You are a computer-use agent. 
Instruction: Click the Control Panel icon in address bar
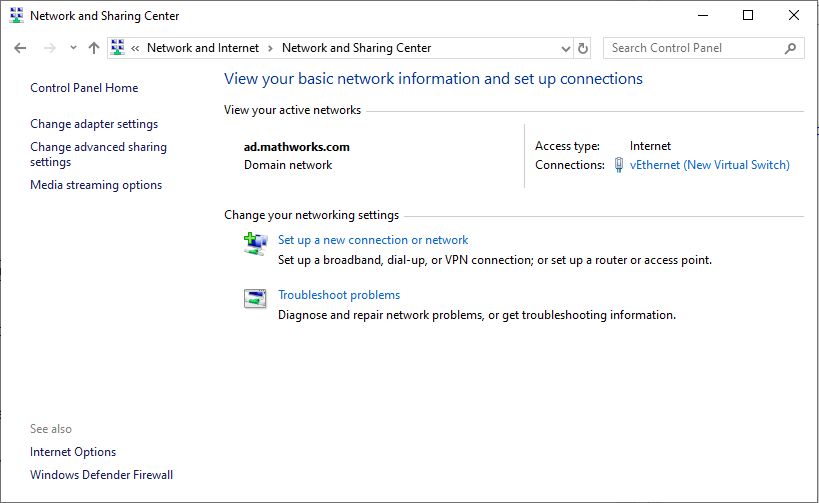tap(118, 48)
